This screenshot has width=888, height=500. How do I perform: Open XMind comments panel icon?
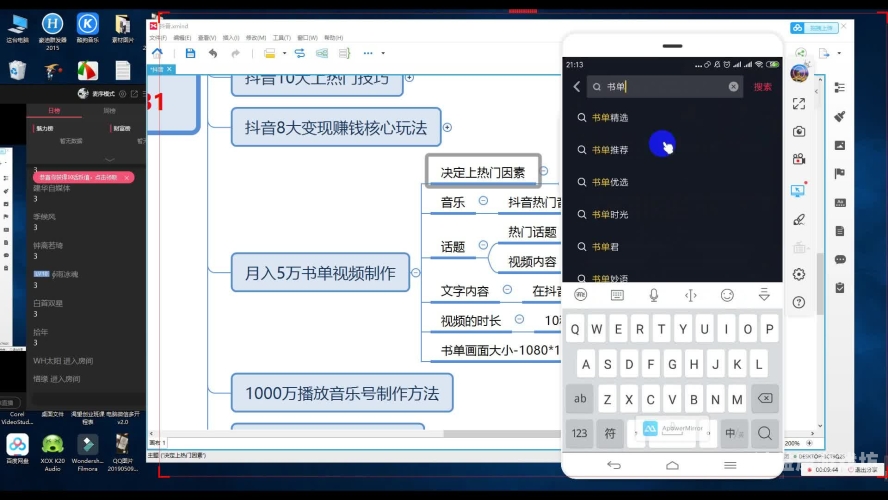tap(840, 259)
